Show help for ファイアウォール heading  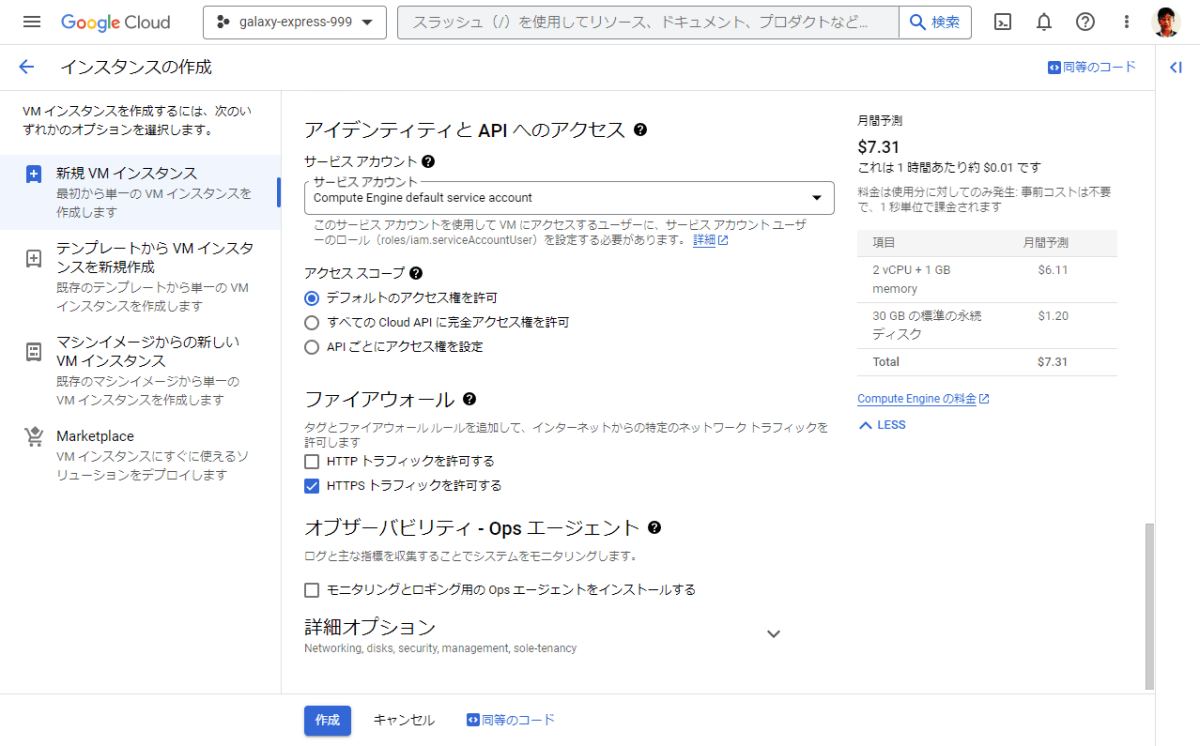469,399
